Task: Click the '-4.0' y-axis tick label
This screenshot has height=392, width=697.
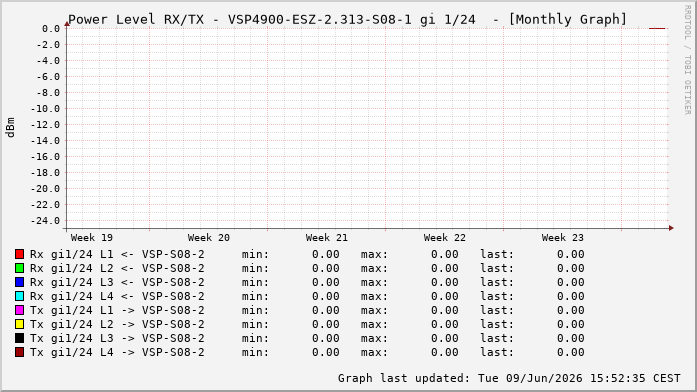Action: [48, 61]
